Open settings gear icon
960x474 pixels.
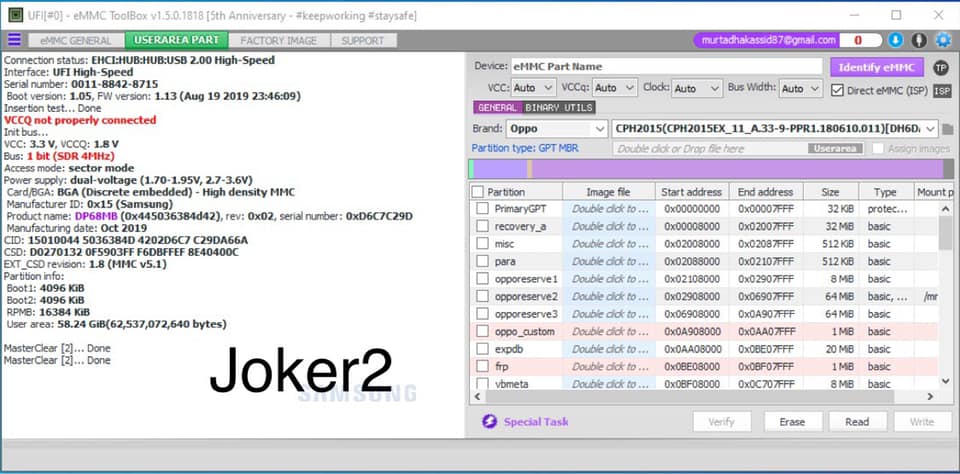pyautogui.click(x=943, y=40)
